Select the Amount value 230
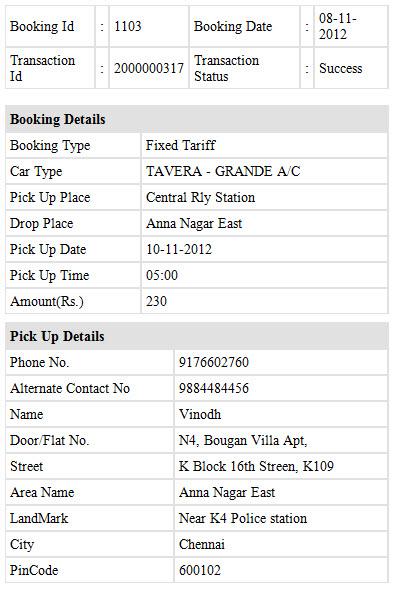This screenshot has width=395, height=591. 156,301
